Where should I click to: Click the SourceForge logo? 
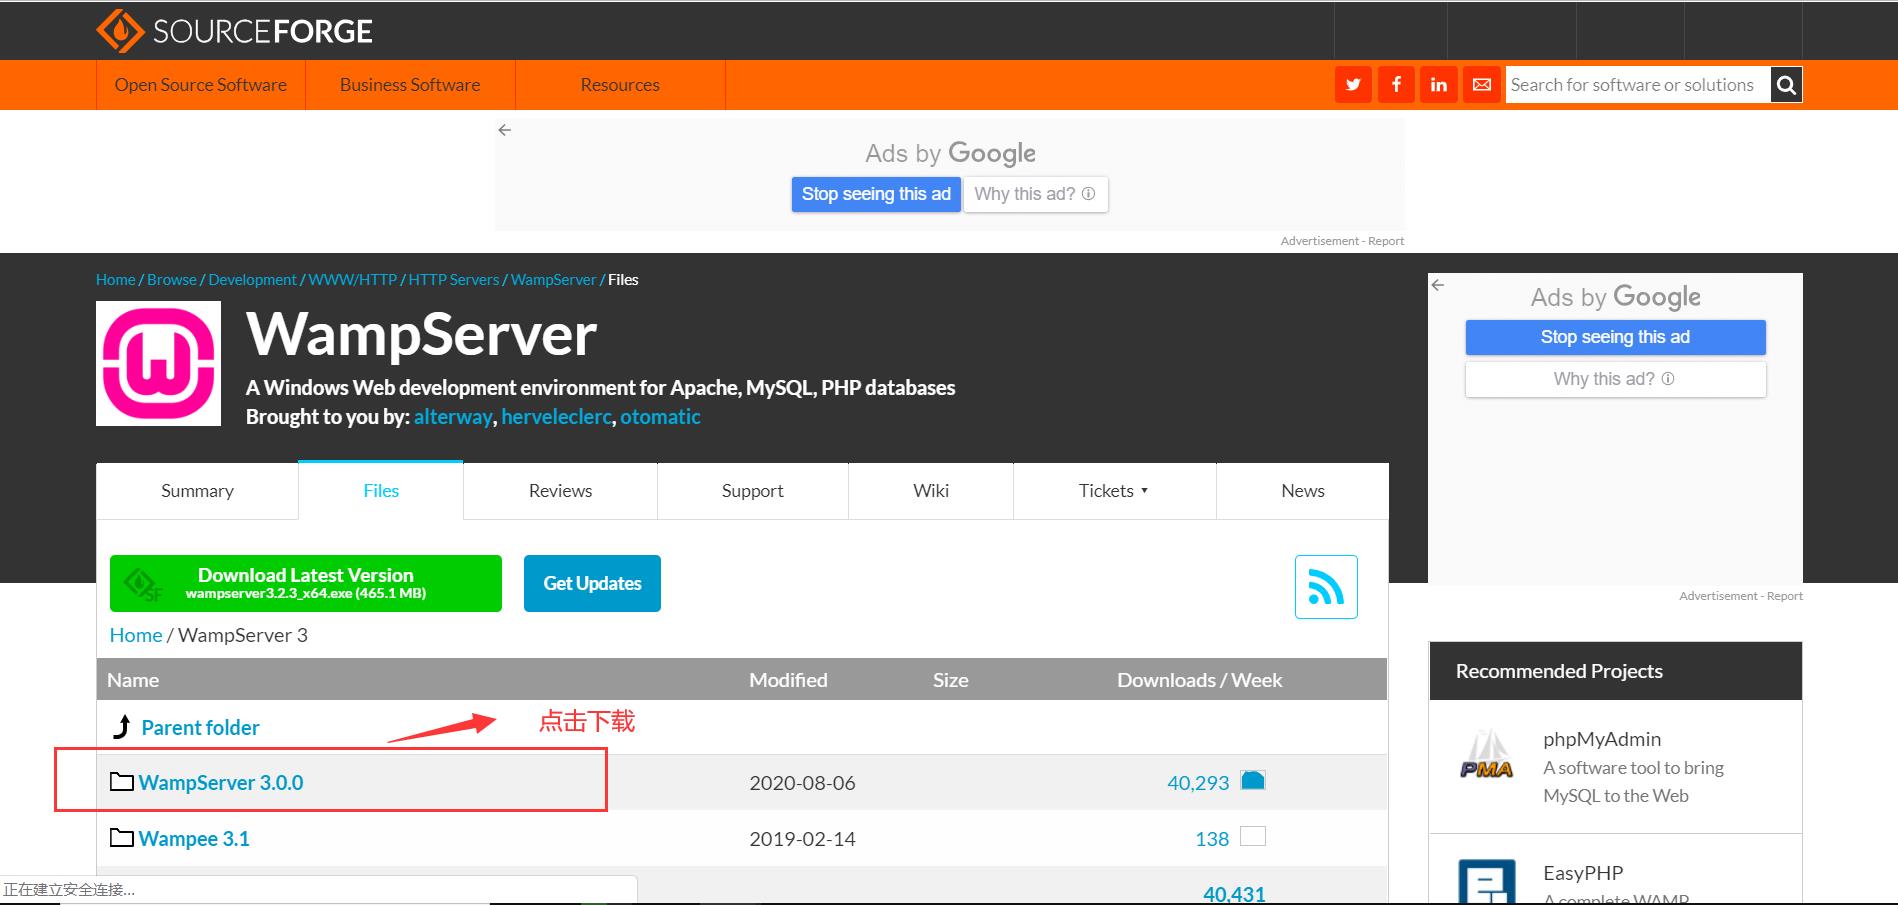coord(235,31)
